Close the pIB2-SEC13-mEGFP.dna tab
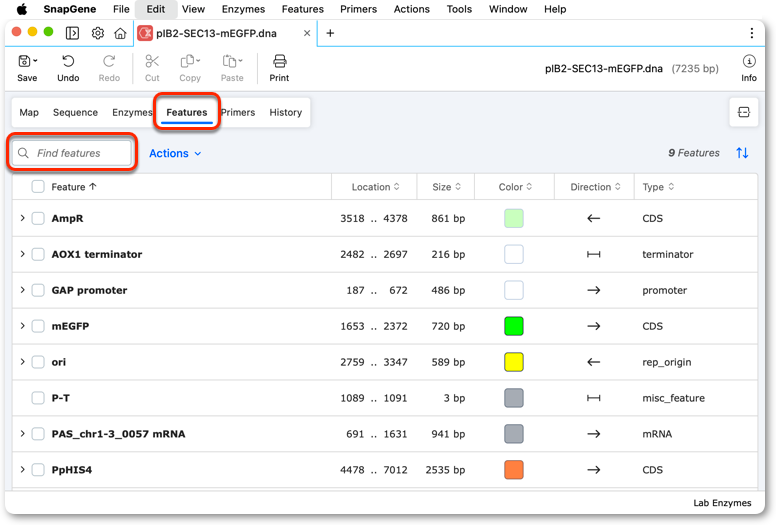 coord(307,33)
